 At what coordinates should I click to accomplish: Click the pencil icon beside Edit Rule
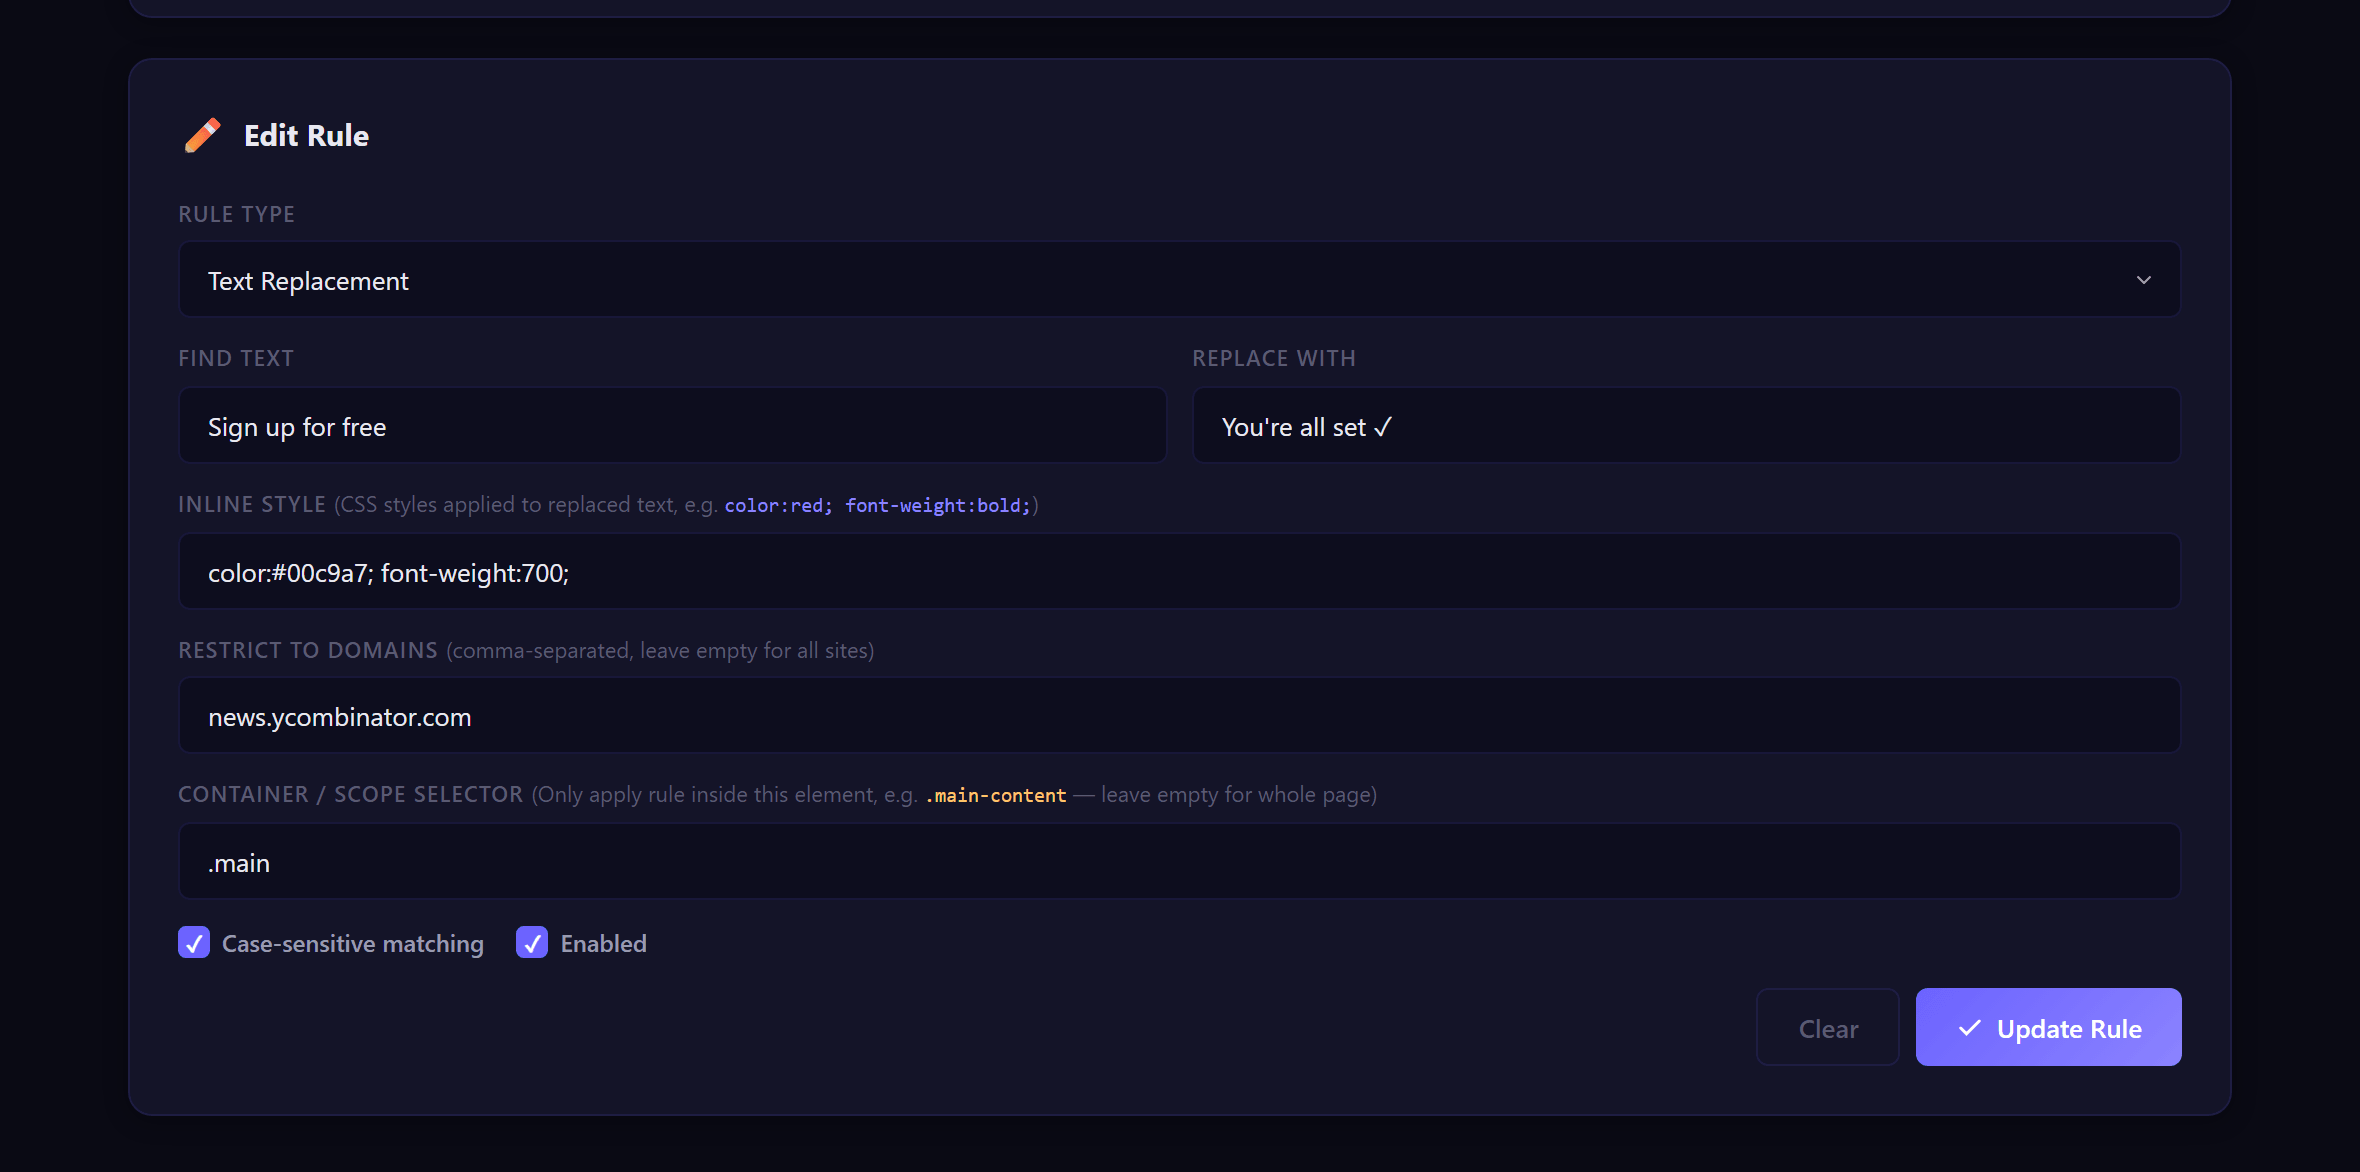203,135
